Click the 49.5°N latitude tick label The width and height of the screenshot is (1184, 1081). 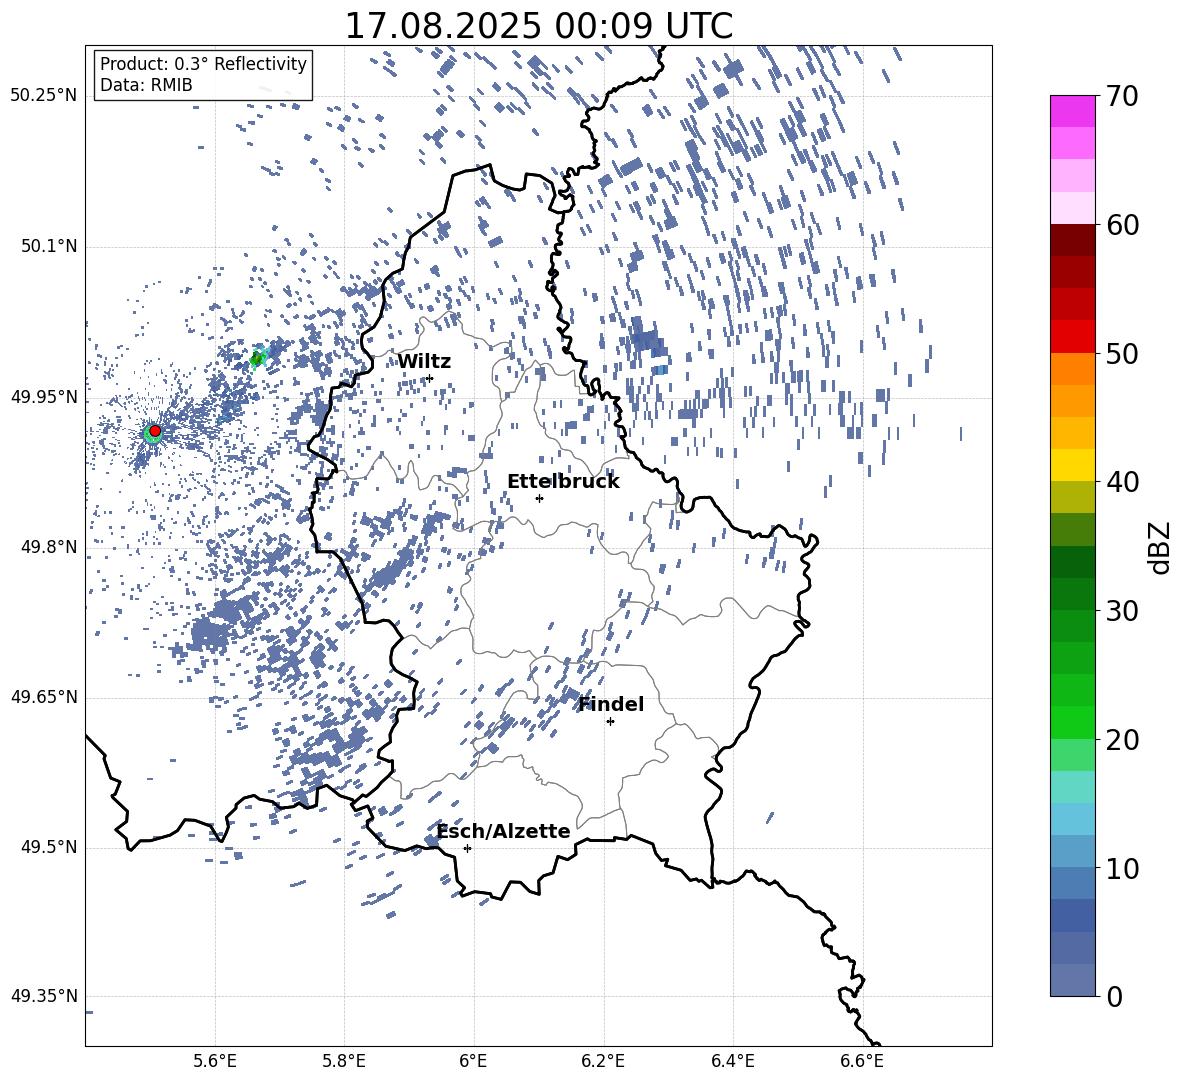pyautogui.click(x=48, y=848)
